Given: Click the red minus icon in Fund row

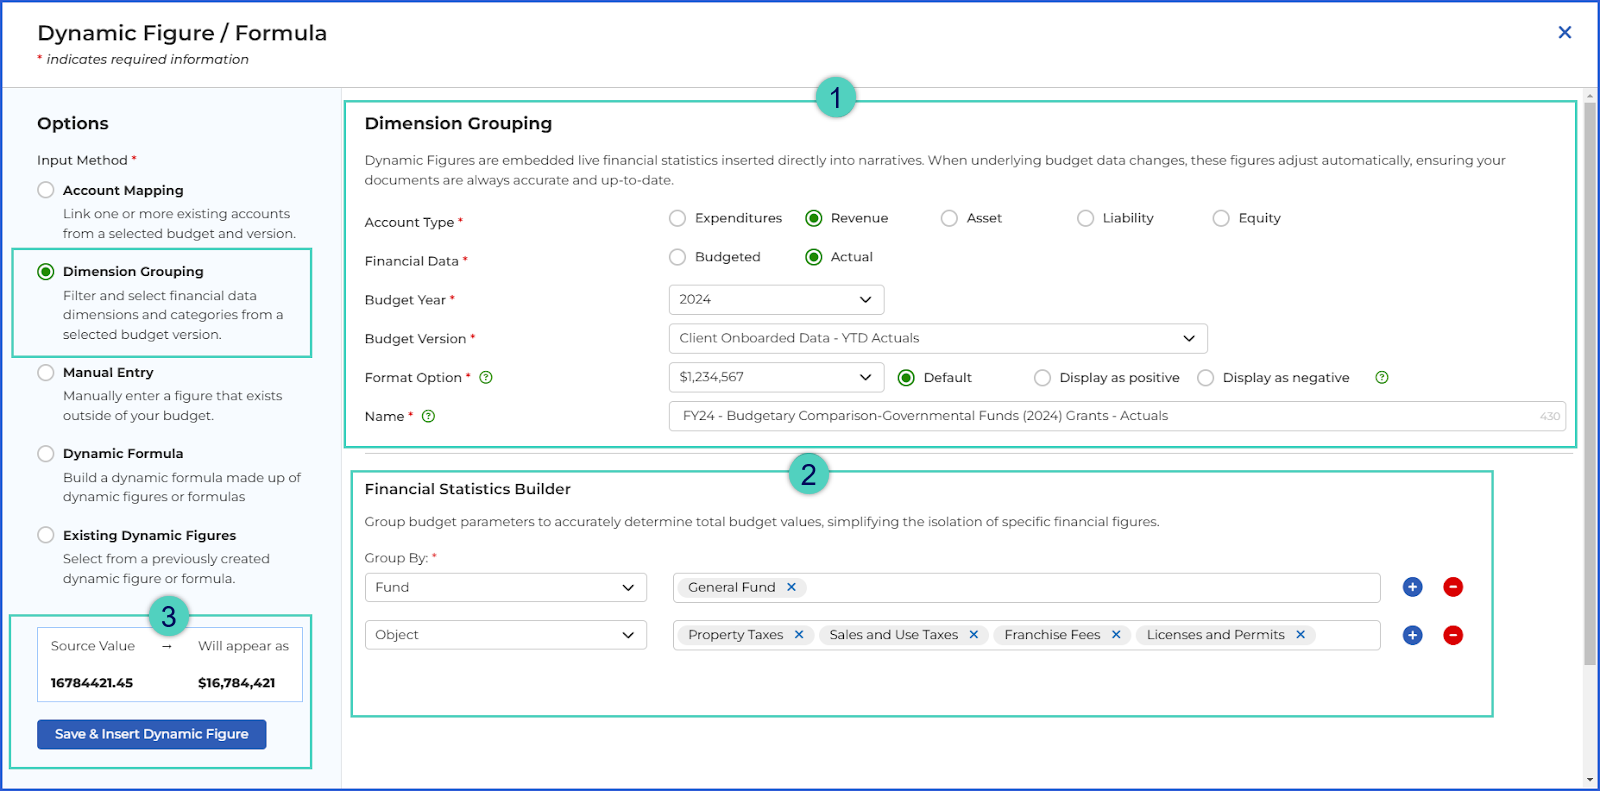Looking at the screenshot, I should (x=1453, y=587).
